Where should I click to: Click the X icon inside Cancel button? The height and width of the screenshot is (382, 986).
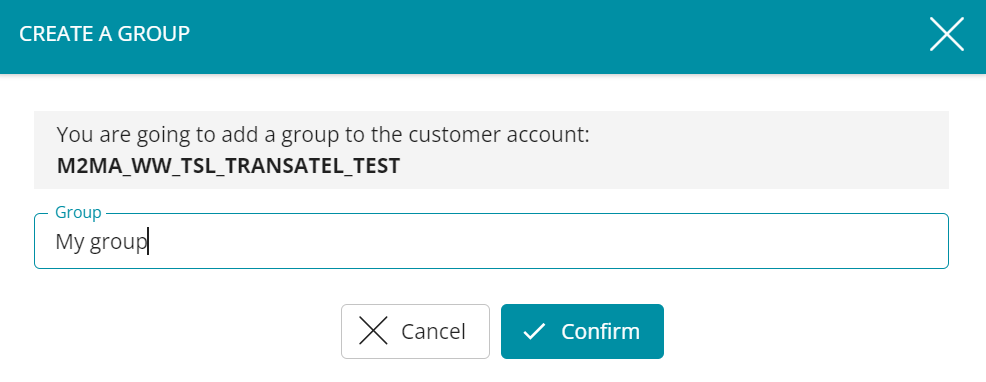point(373,331)
